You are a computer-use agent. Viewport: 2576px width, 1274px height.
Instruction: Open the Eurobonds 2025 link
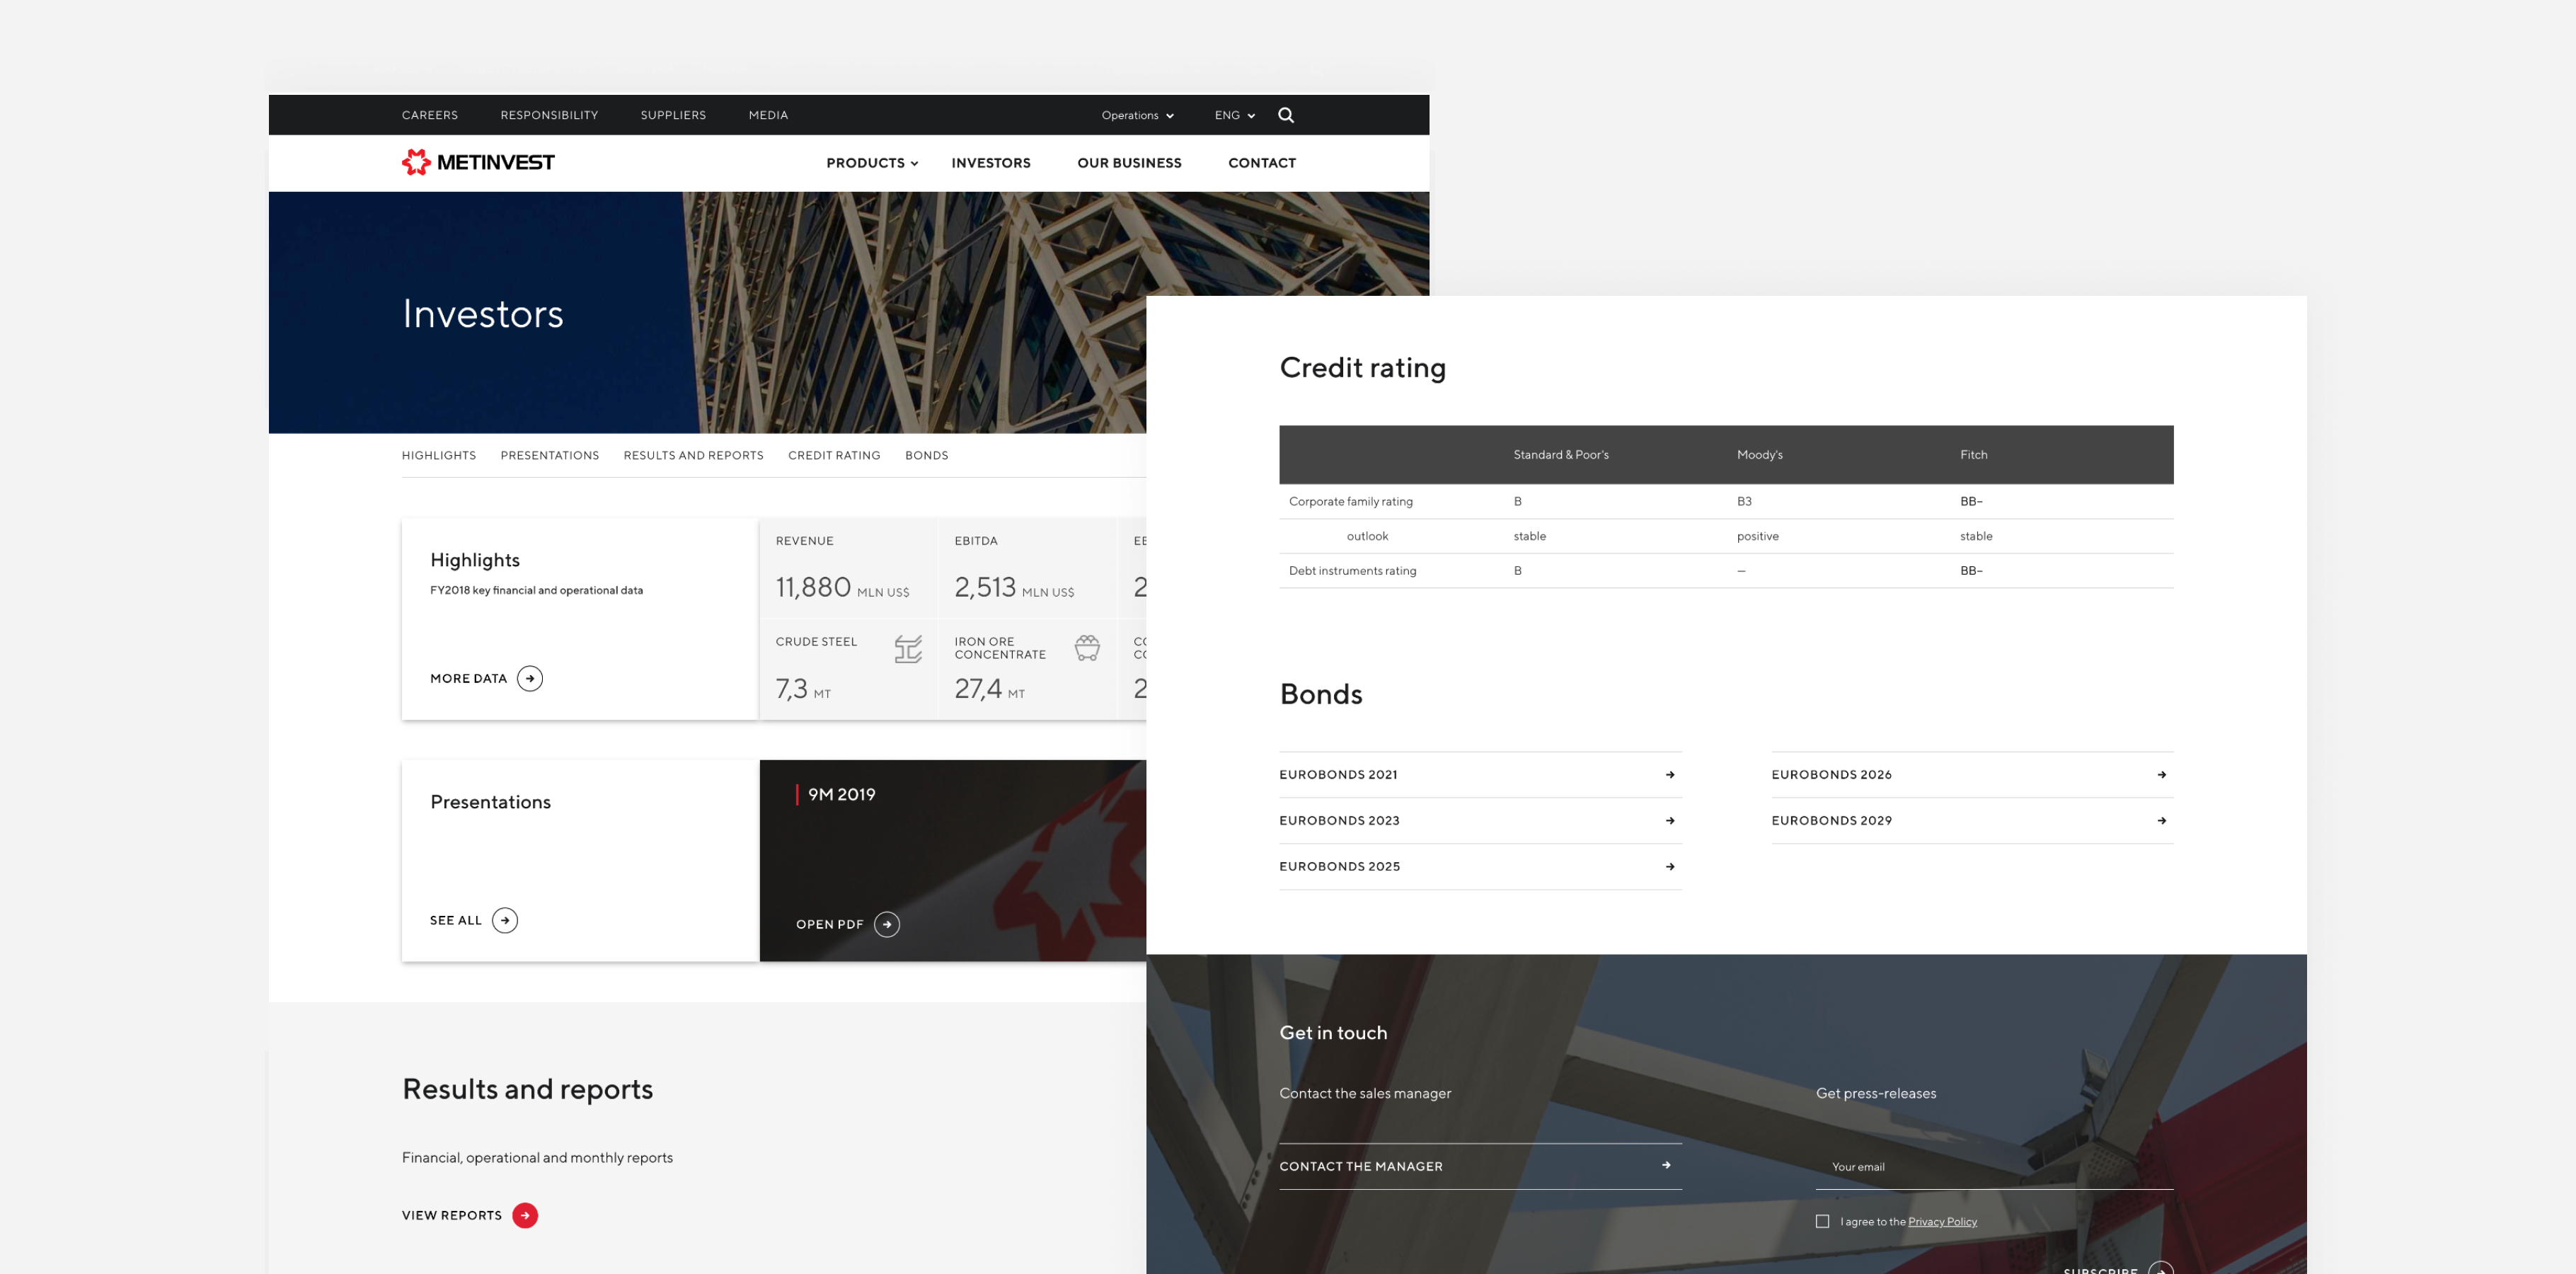click(x=1340, y=866)
